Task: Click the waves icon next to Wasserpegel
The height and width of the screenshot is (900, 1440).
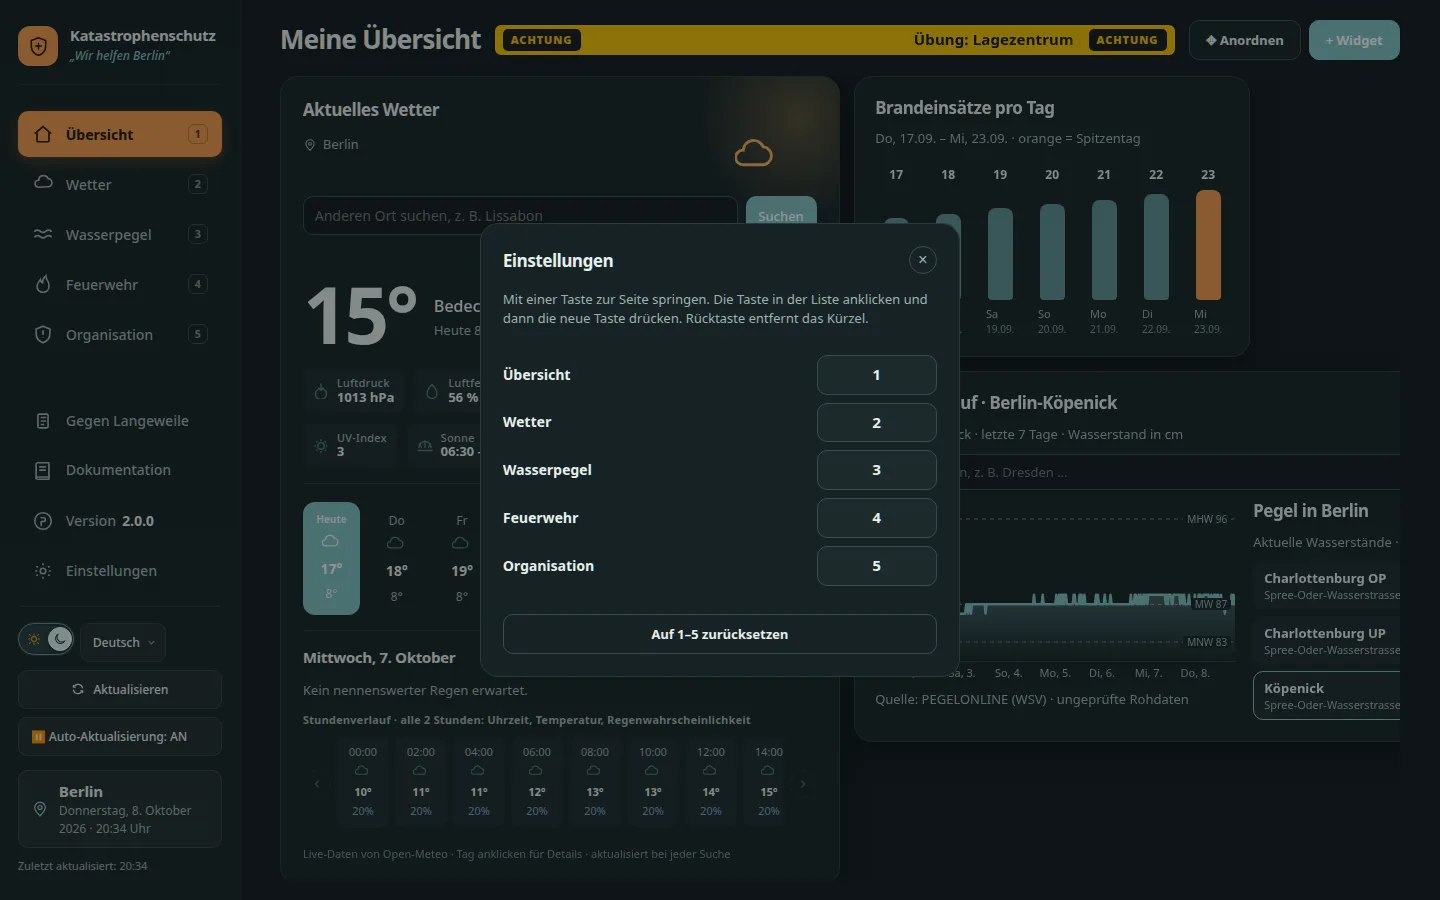Action: click(43, 234)
